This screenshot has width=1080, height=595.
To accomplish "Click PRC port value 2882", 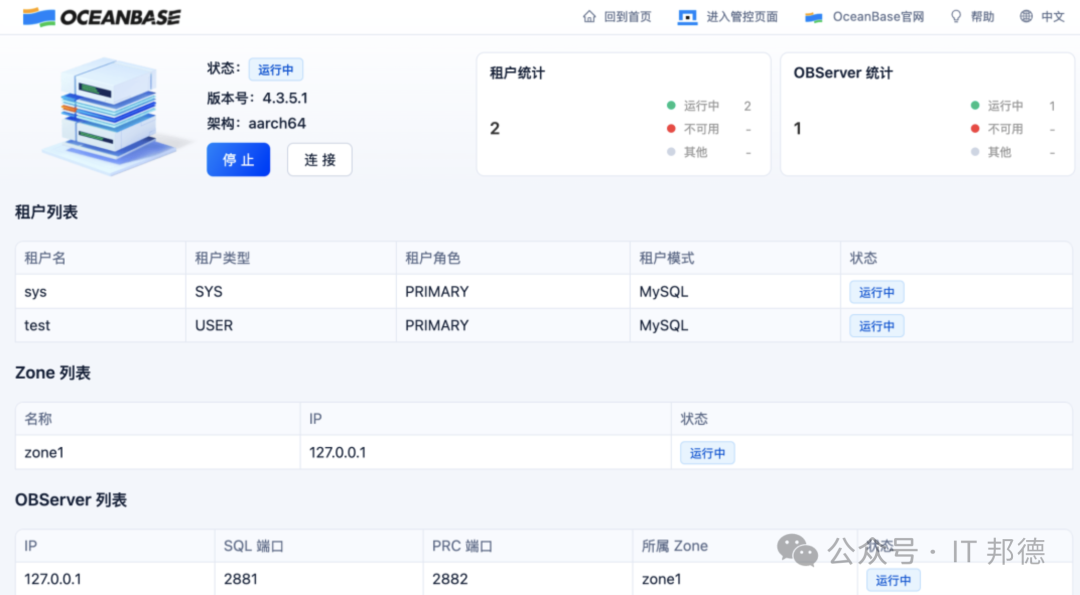I will click(450, 579).
